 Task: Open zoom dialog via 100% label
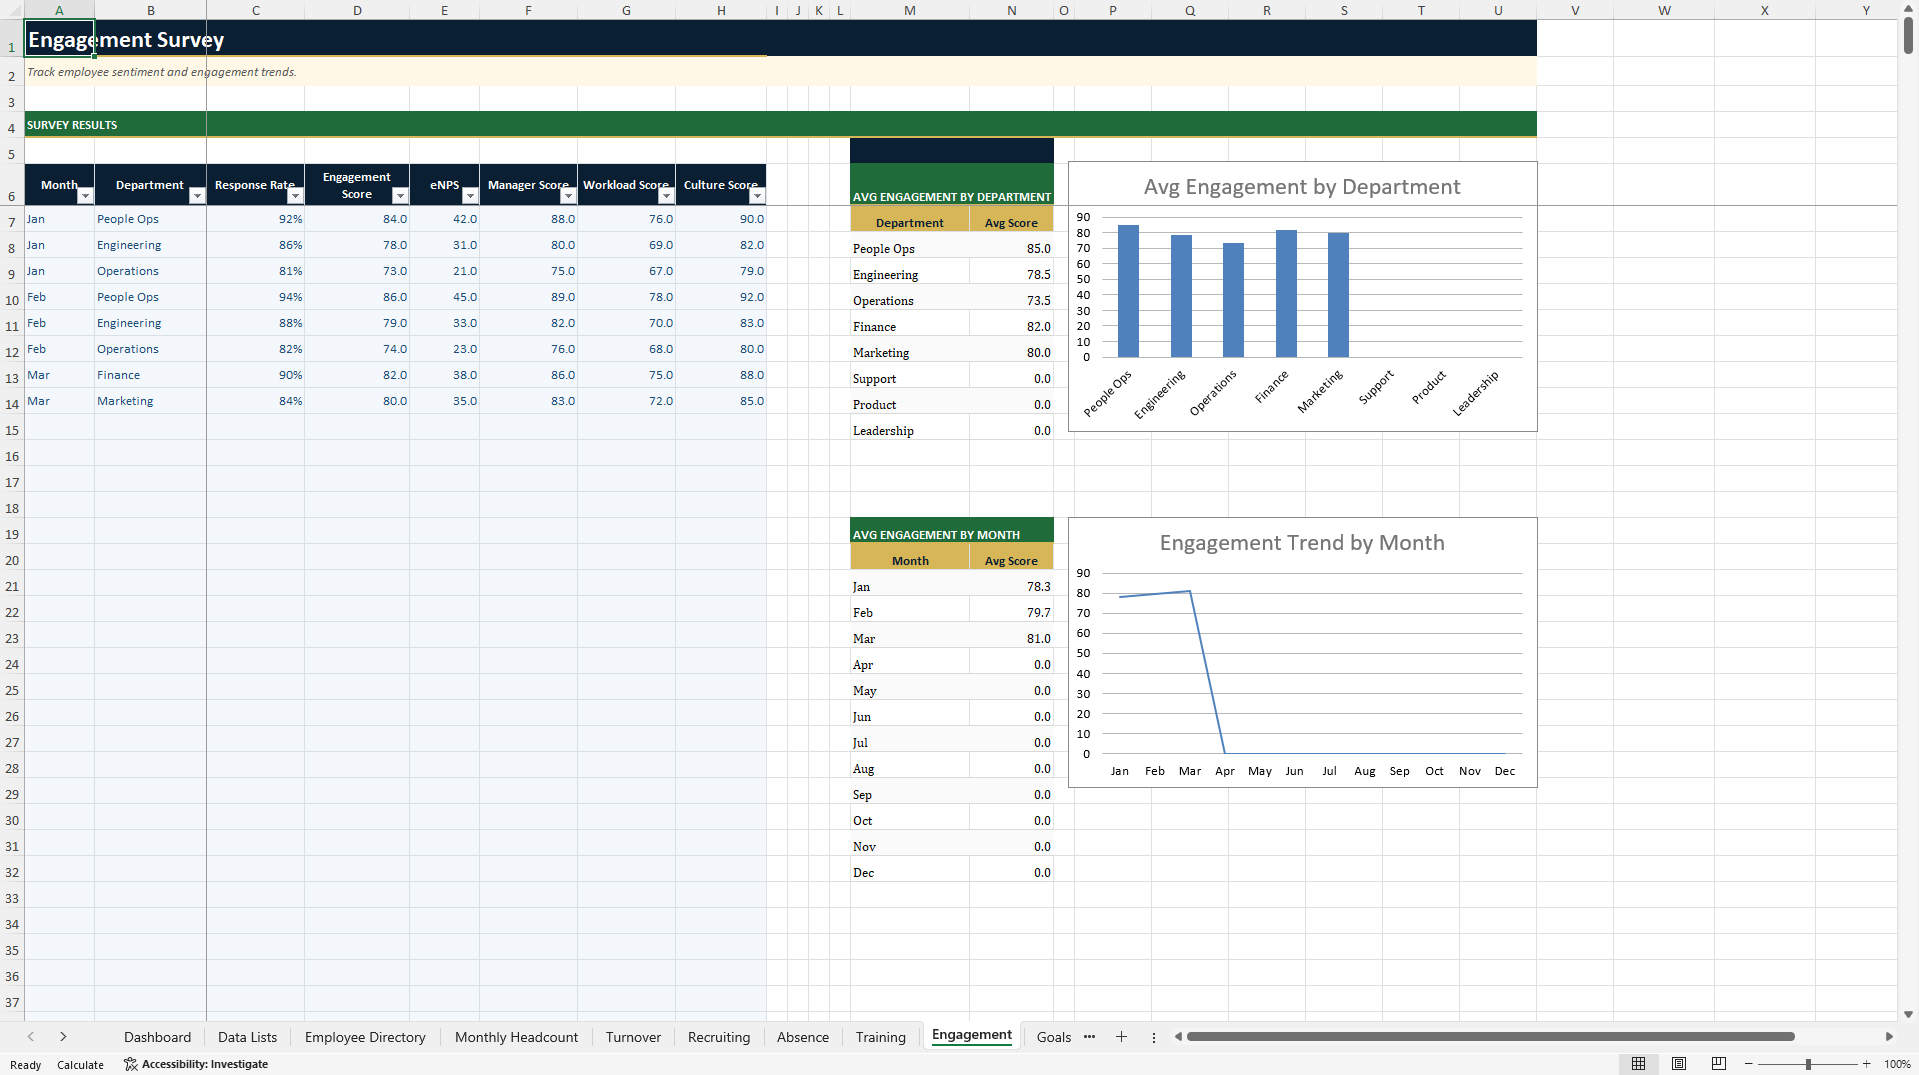click(1897, 1064)
